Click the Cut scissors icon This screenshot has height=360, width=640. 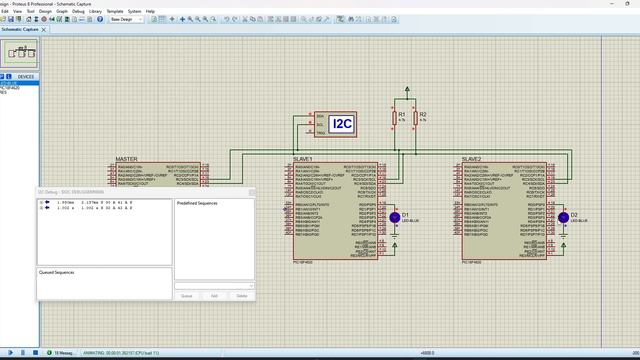[245, 19]
